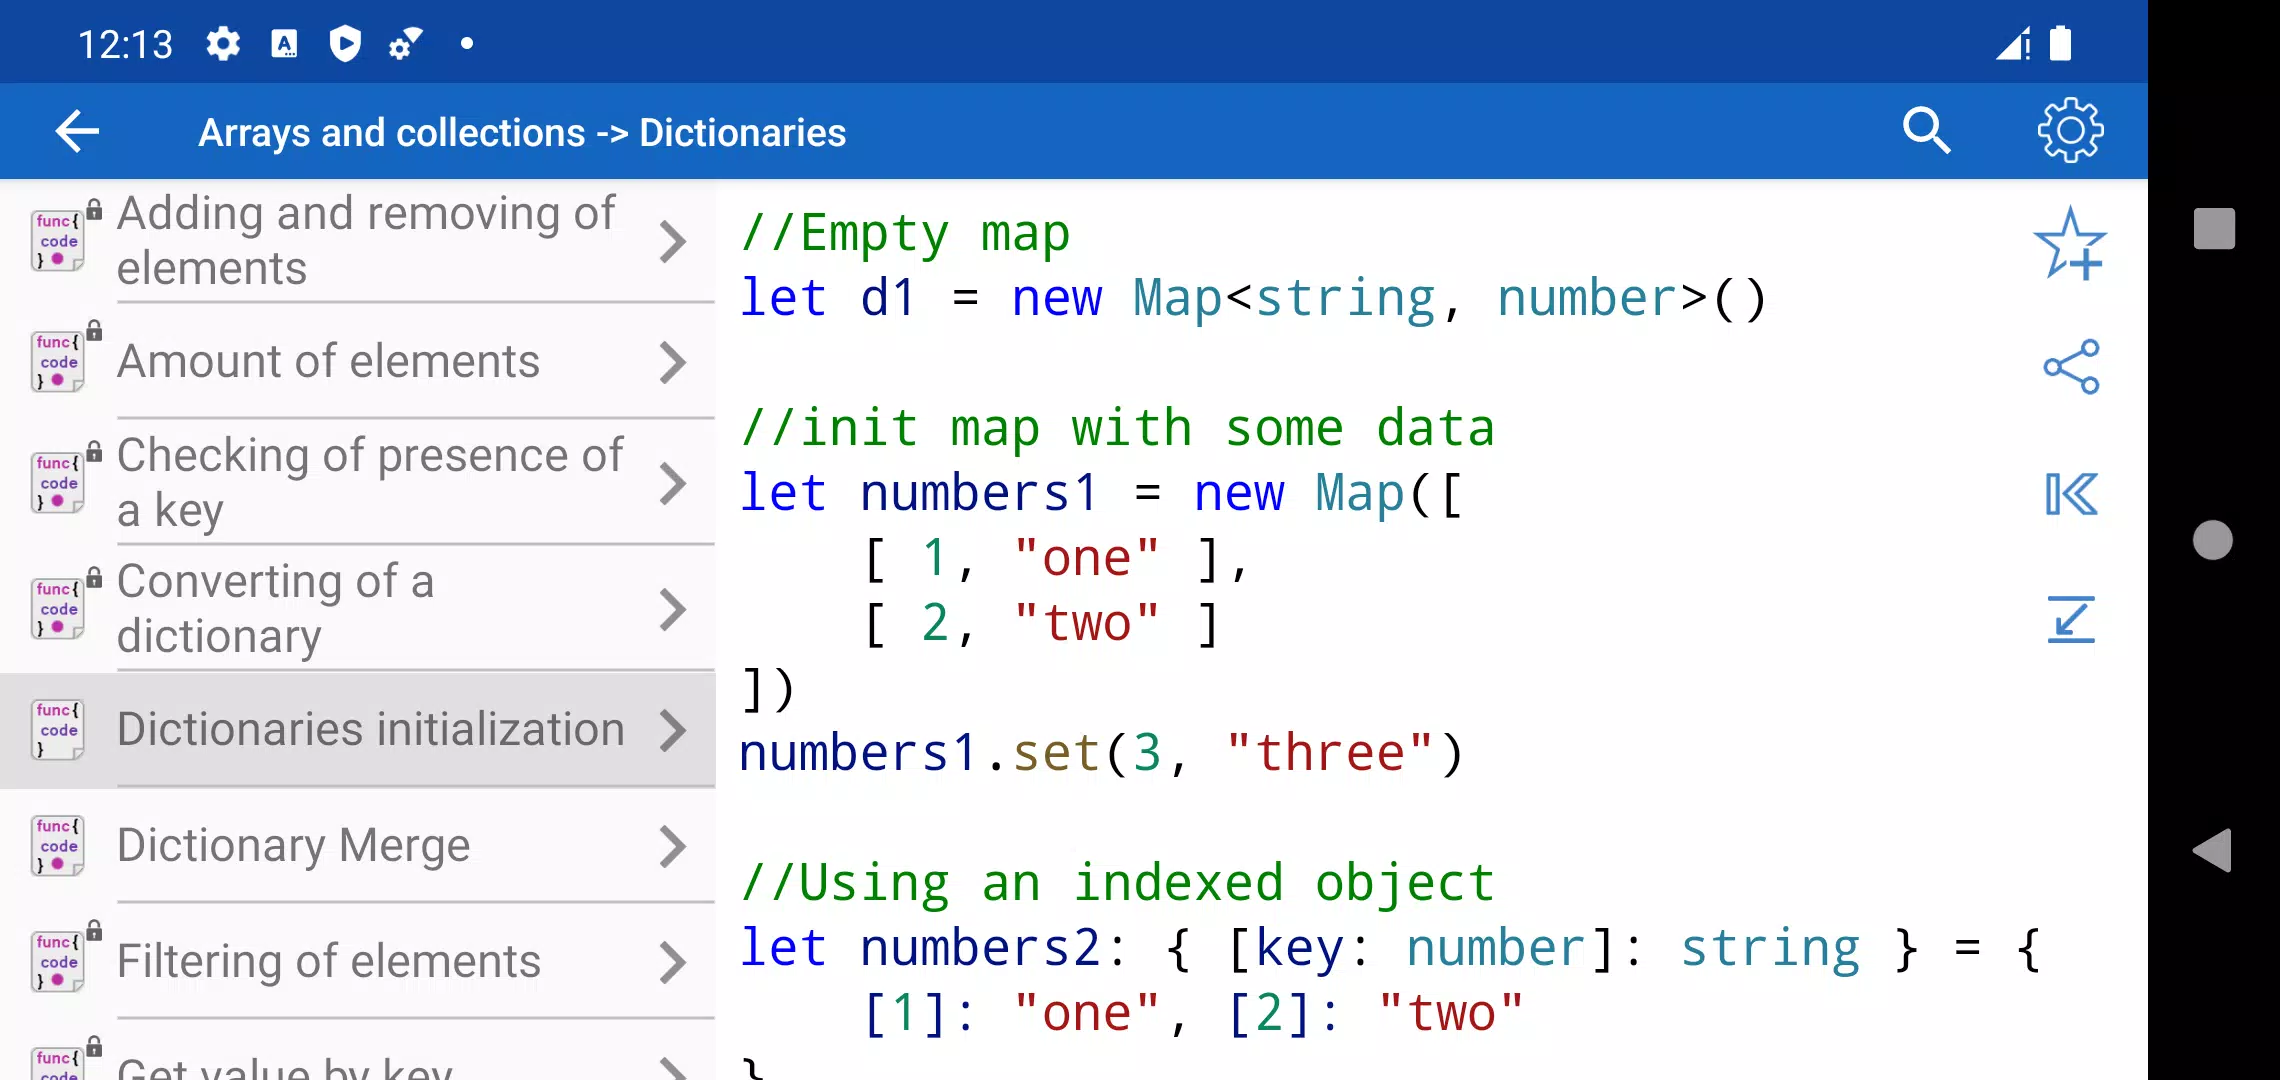Screen dimensions: 2280x1080
Task: Tap the code icon beside Adding and removing
Action: (58, 241)
